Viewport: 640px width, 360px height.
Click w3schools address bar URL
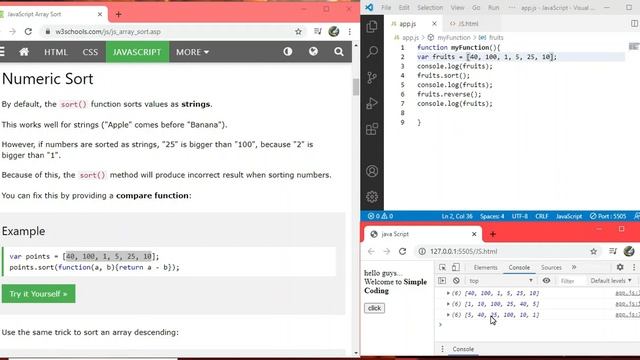coord(108,31)
